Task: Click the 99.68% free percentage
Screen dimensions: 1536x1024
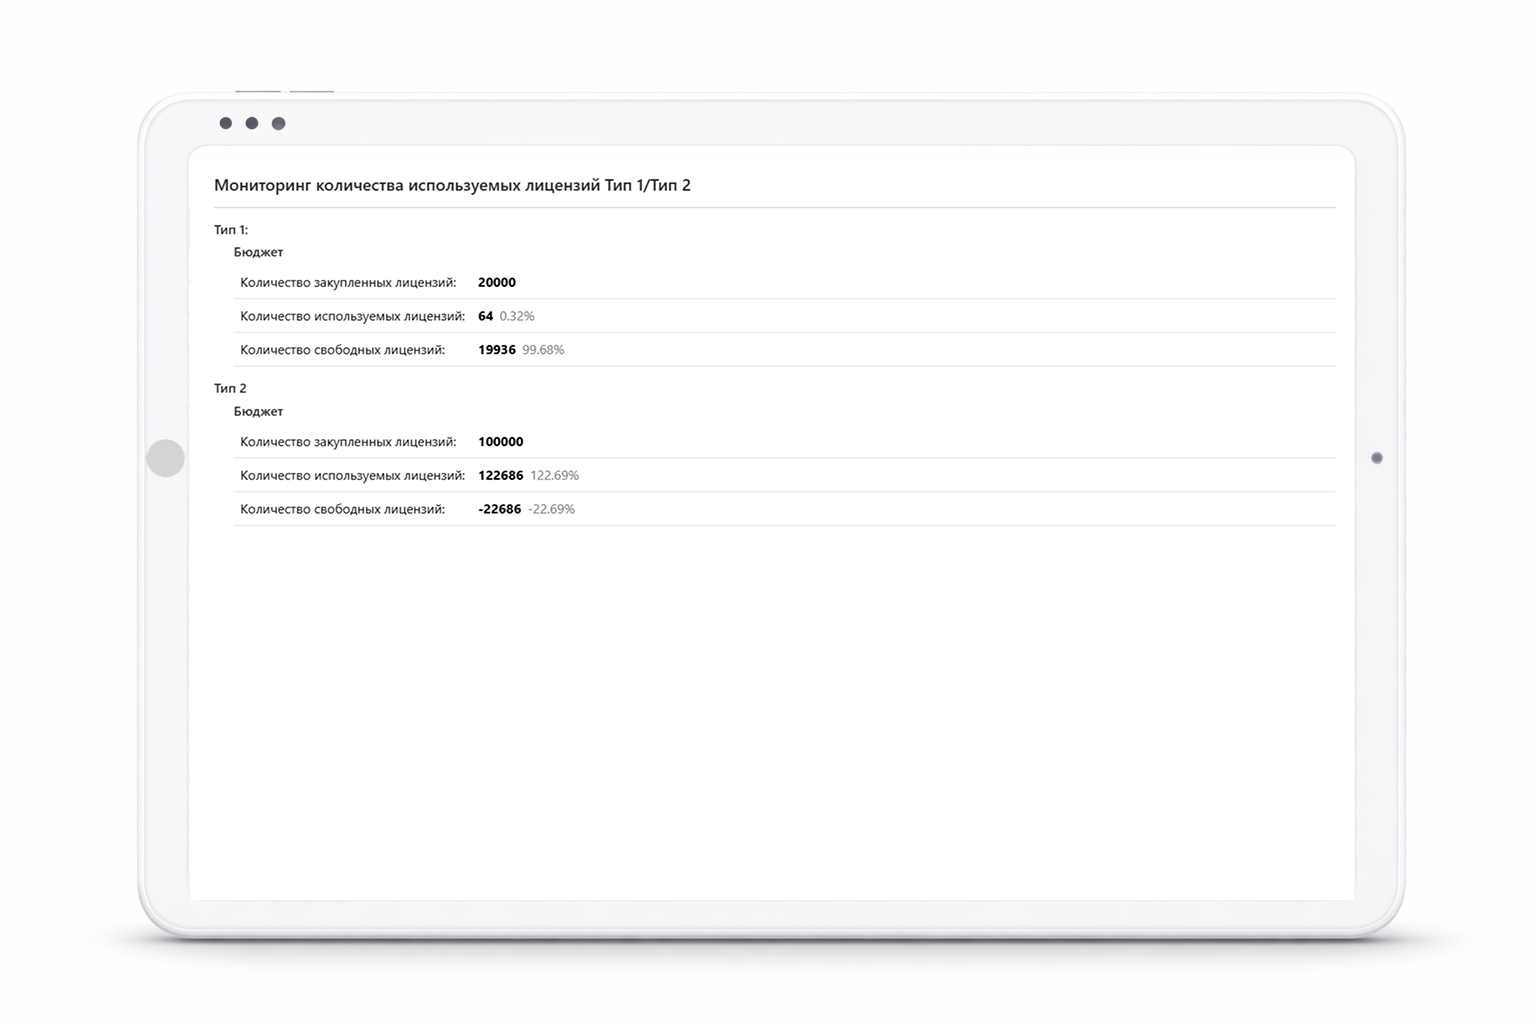Action: click(543, 350)
